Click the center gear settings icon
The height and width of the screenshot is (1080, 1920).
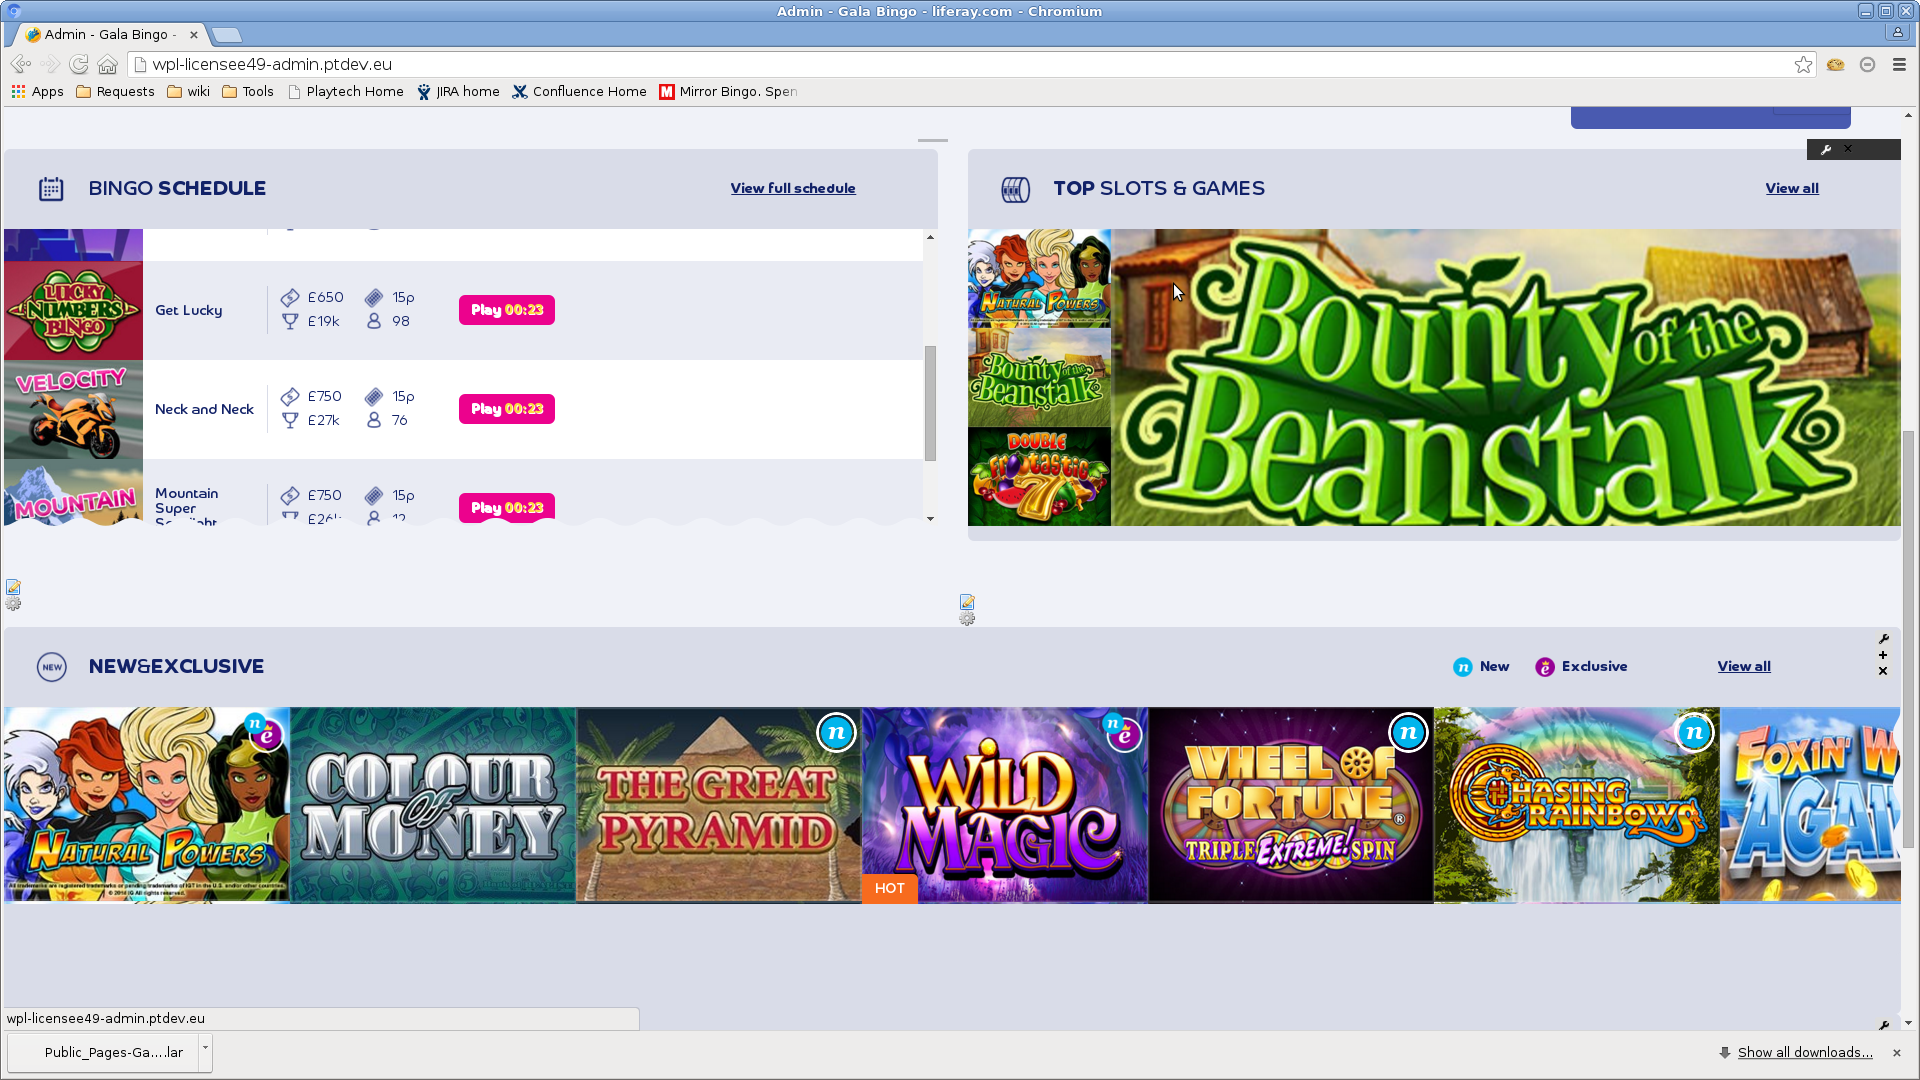[x=967, y=619]
